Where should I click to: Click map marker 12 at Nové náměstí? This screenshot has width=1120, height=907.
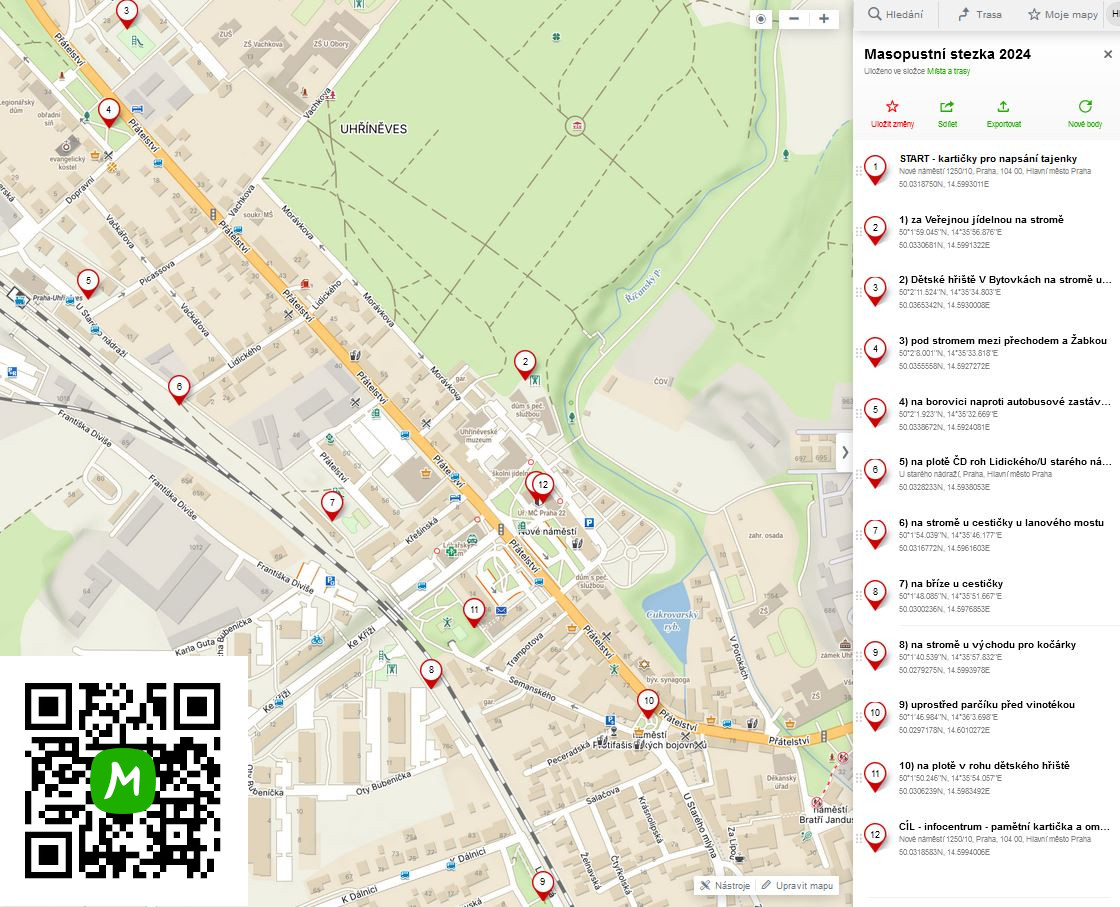[x=543, y=487]
